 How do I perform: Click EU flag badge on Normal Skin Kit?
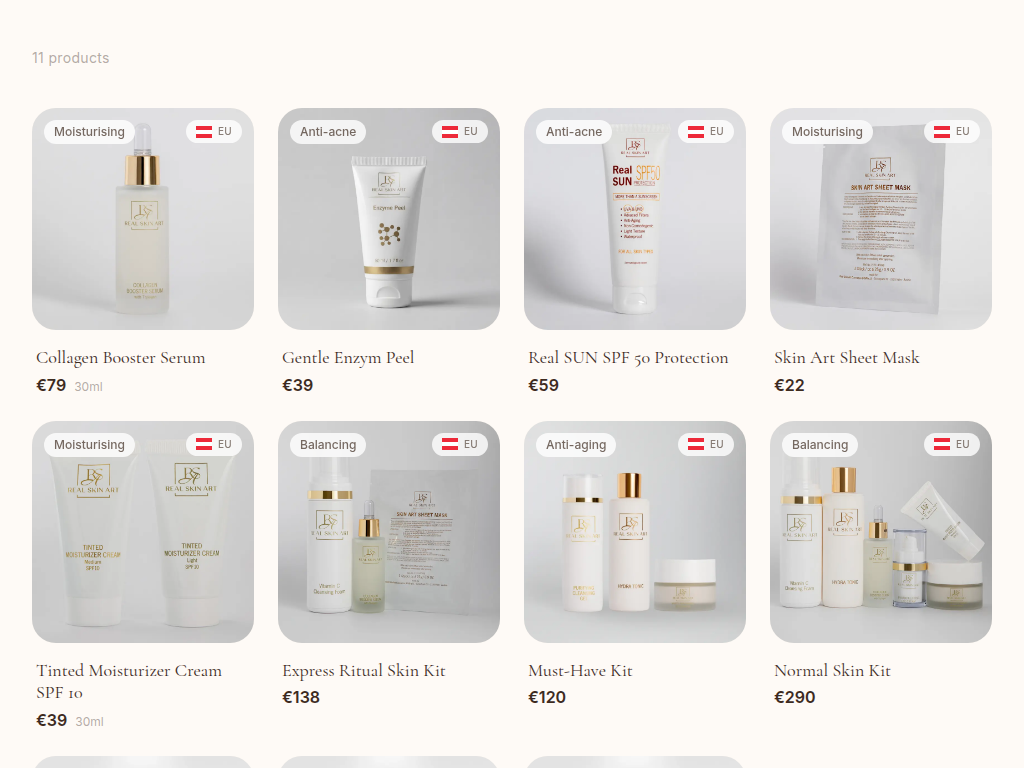952,444
